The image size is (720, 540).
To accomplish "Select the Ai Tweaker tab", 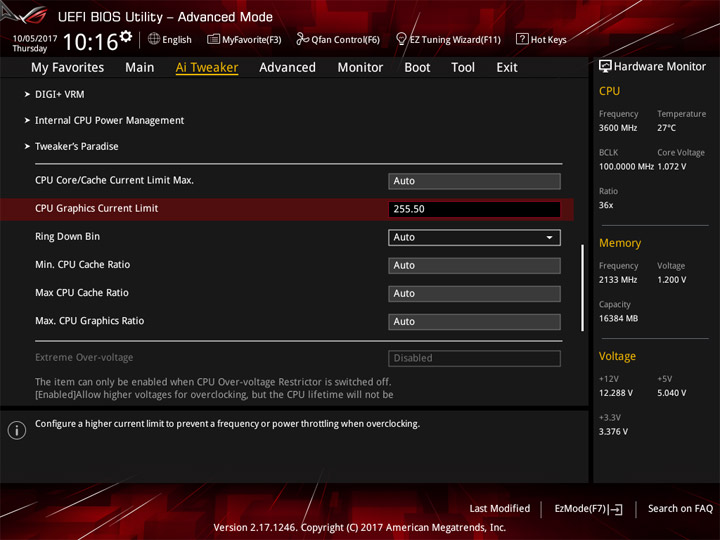I will pos(207,68).
